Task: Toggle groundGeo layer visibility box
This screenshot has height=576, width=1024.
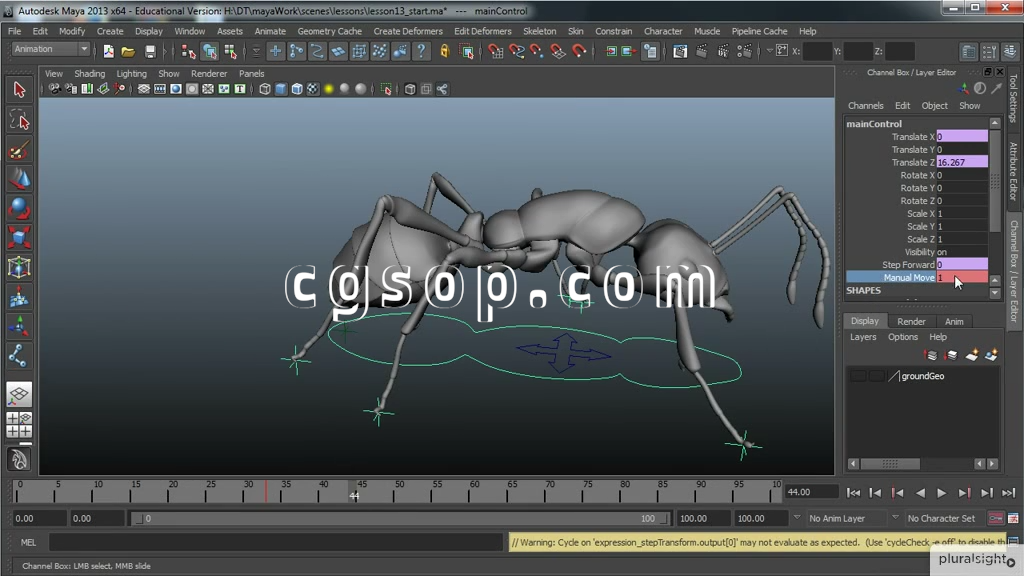Action: coord(858,376)
